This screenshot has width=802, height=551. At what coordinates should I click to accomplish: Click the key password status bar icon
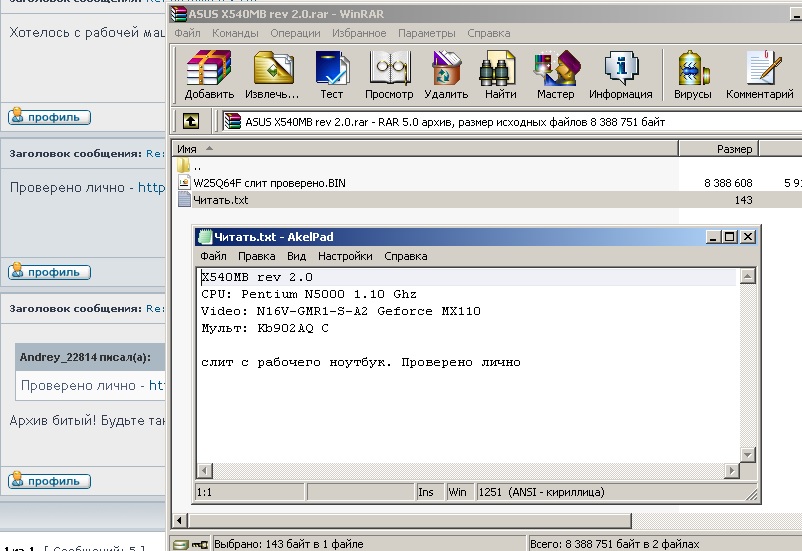point(199,544)
